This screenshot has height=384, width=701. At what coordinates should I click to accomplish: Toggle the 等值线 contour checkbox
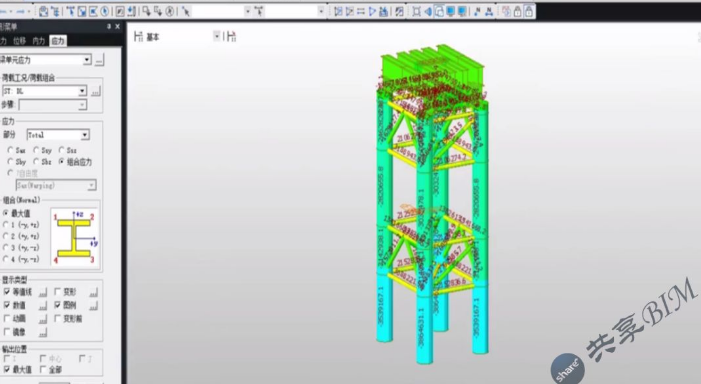[x=7, y=291]
